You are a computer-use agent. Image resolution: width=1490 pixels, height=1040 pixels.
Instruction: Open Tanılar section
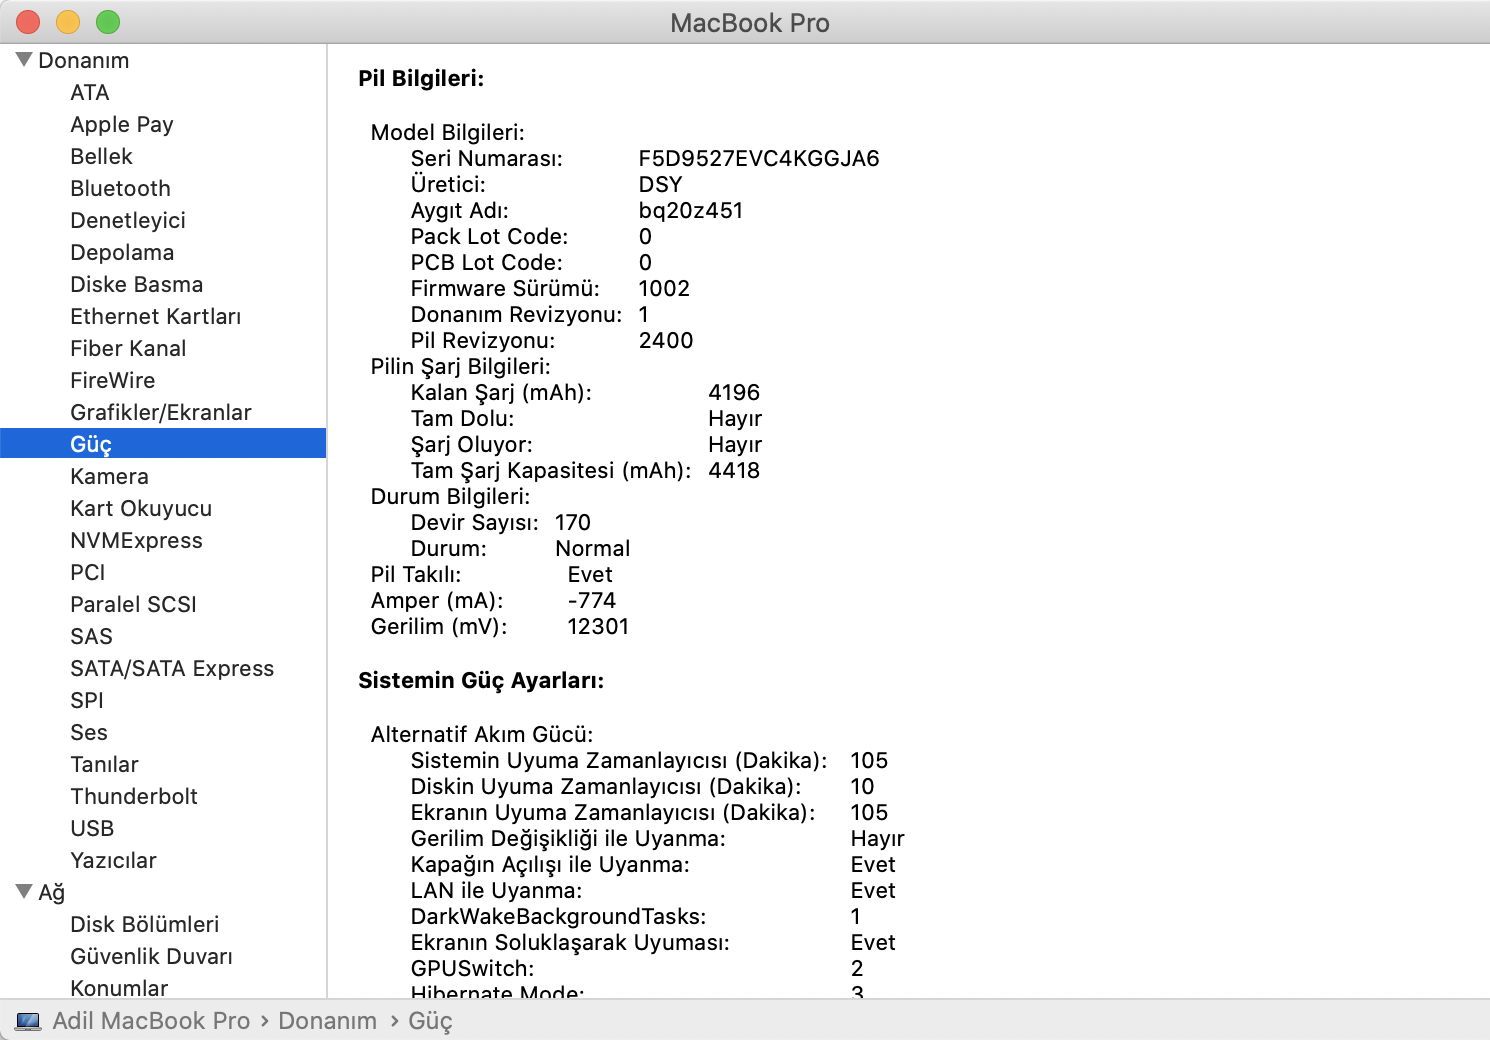[104, 765]
